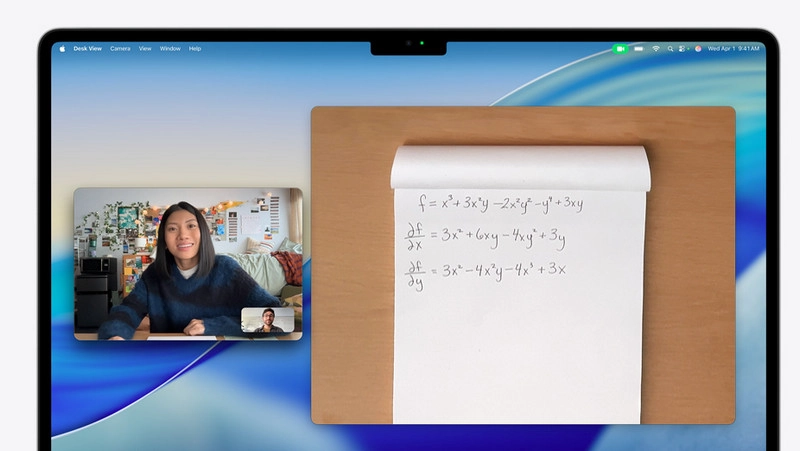Open Control Center icon

pos(682,48)
